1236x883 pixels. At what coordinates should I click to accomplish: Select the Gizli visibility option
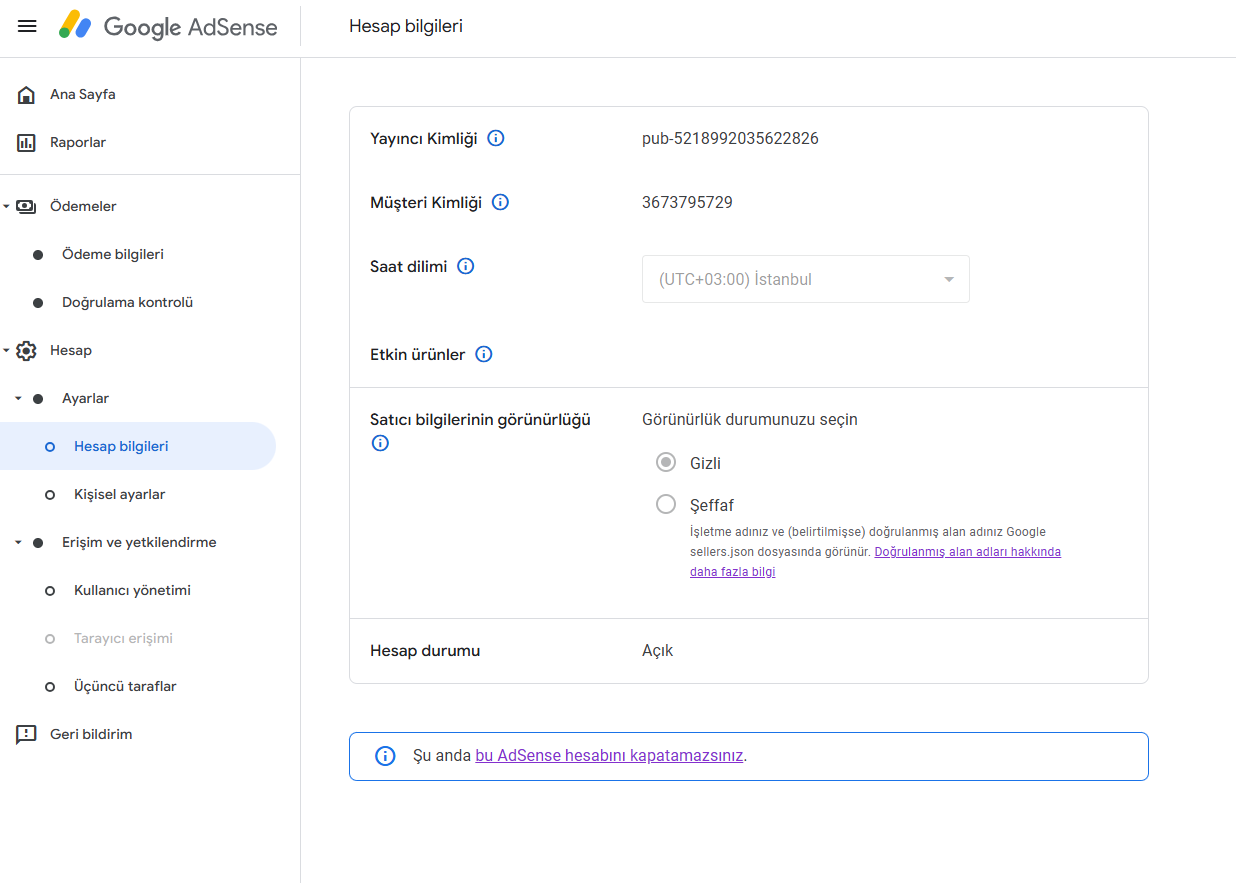(x=666, y=463)
